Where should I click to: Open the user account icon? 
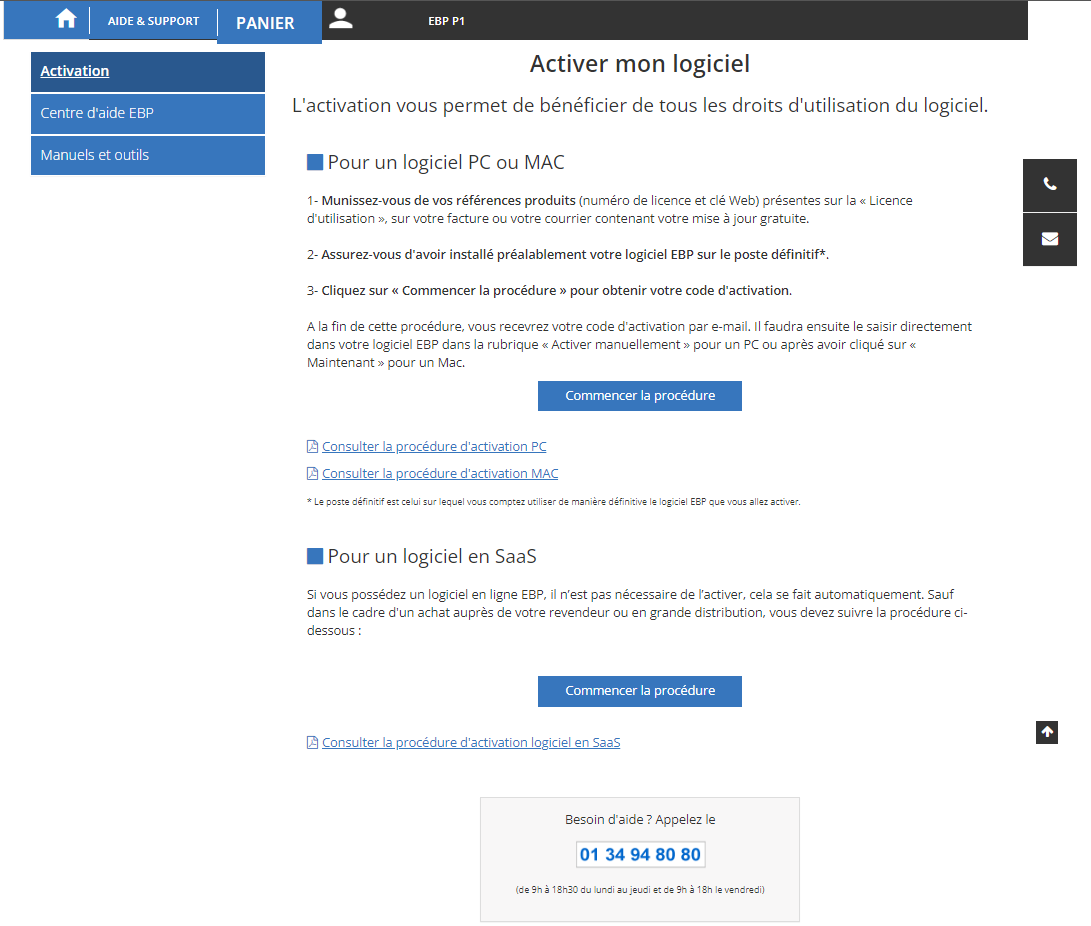tap(341, 19)
